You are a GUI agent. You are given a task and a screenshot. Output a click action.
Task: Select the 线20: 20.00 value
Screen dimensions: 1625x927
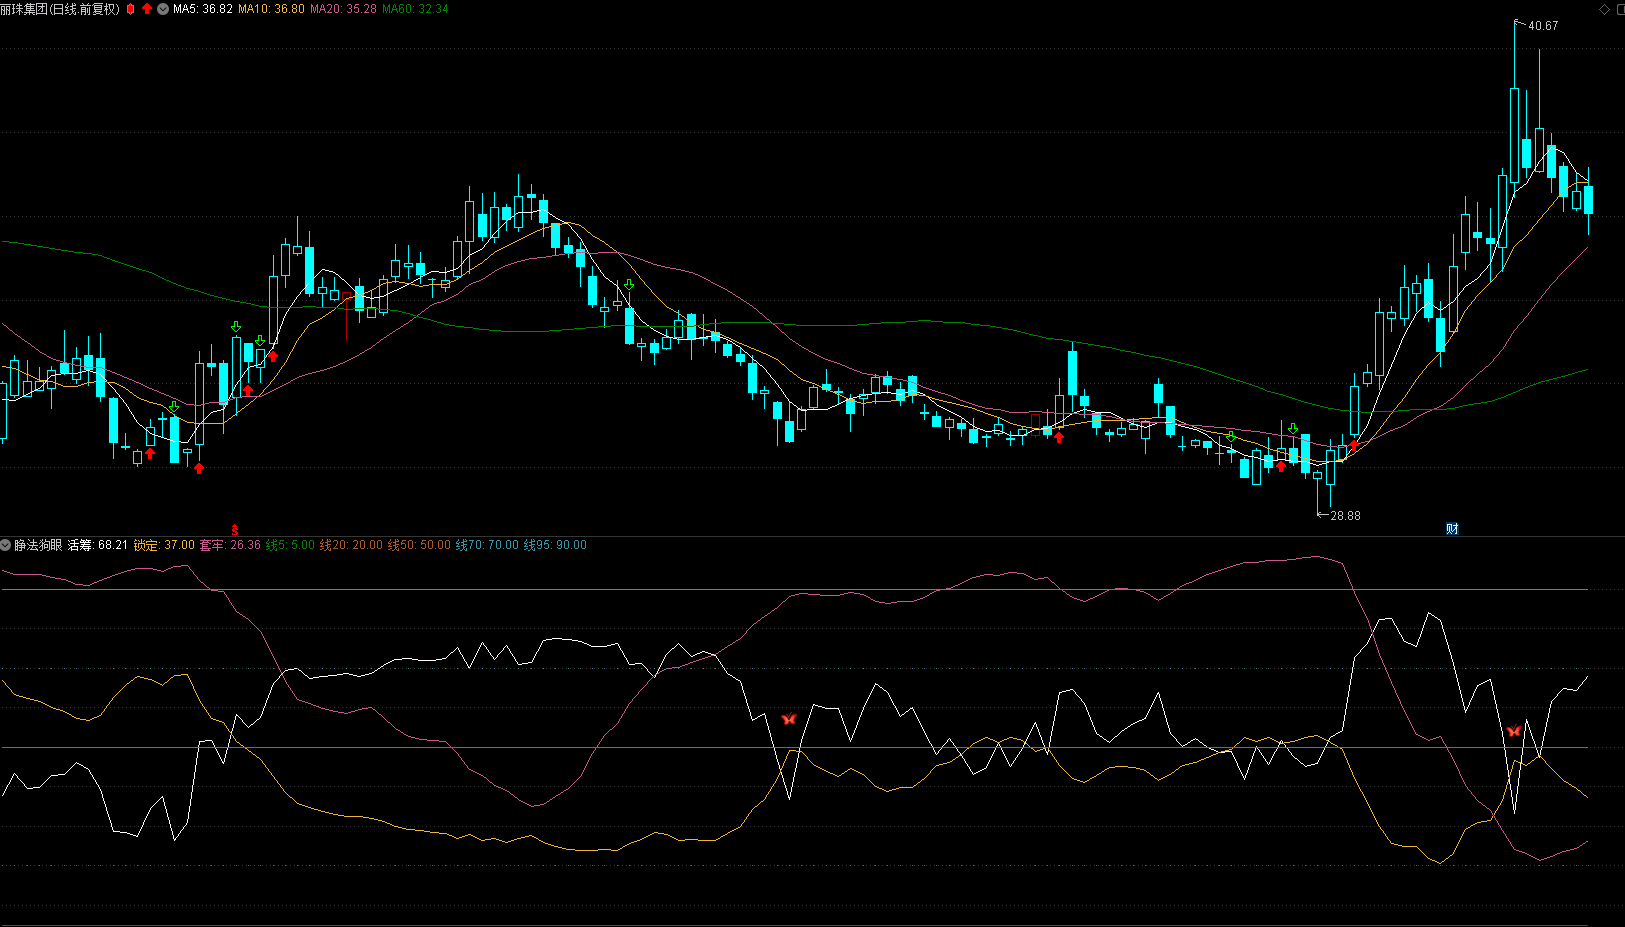click(x=351, y=545)
